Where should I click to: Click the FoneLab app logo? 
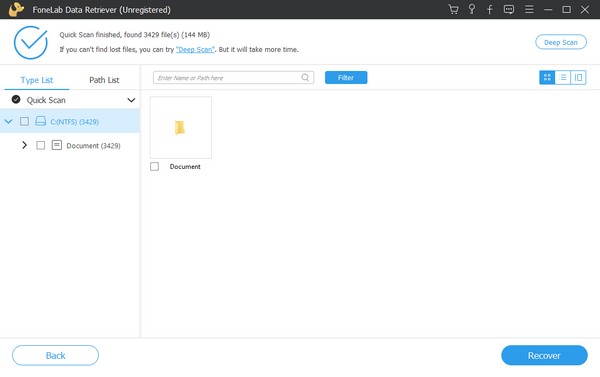[16, 10]
